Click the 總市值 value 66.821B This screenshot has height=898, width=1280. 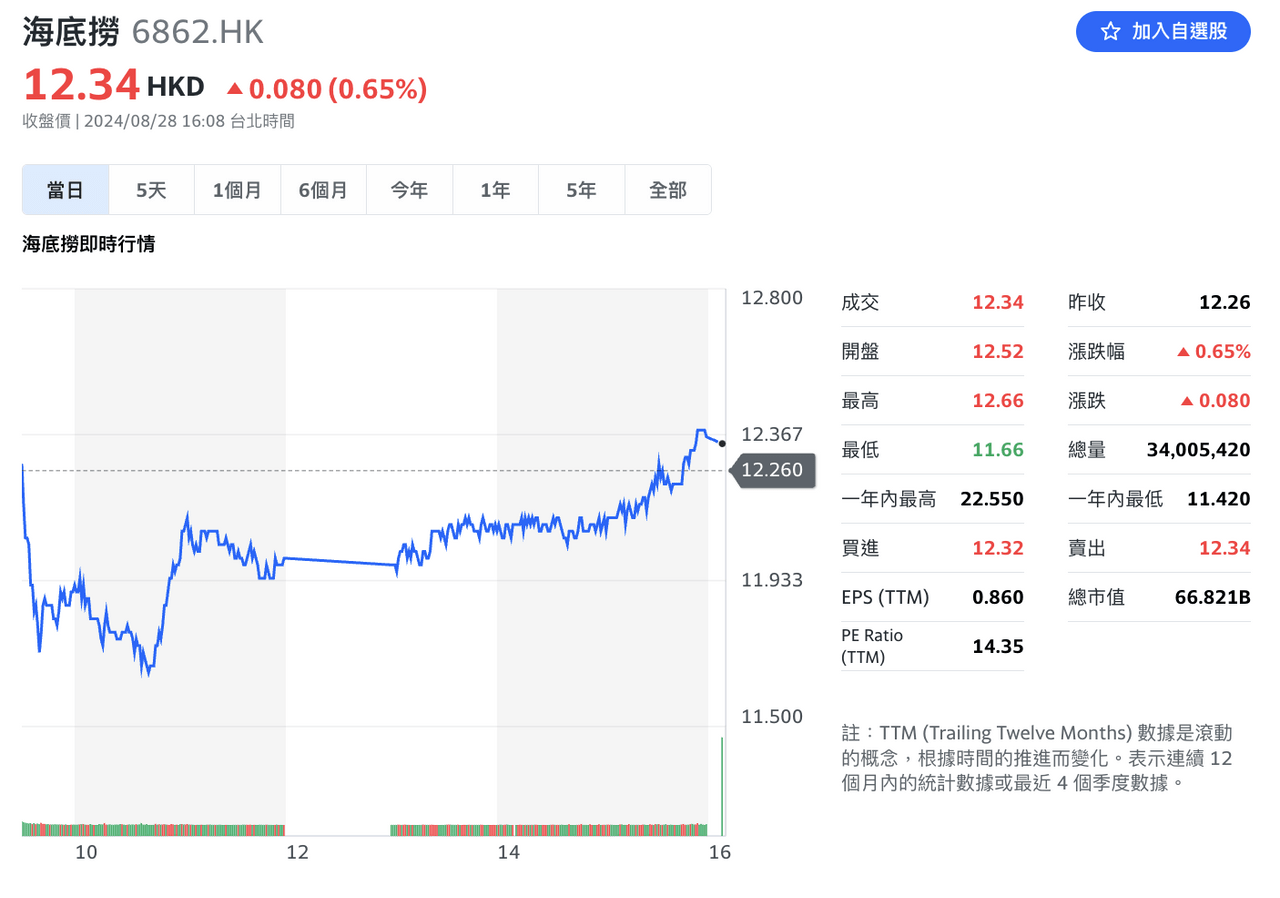coord(1212,597)
